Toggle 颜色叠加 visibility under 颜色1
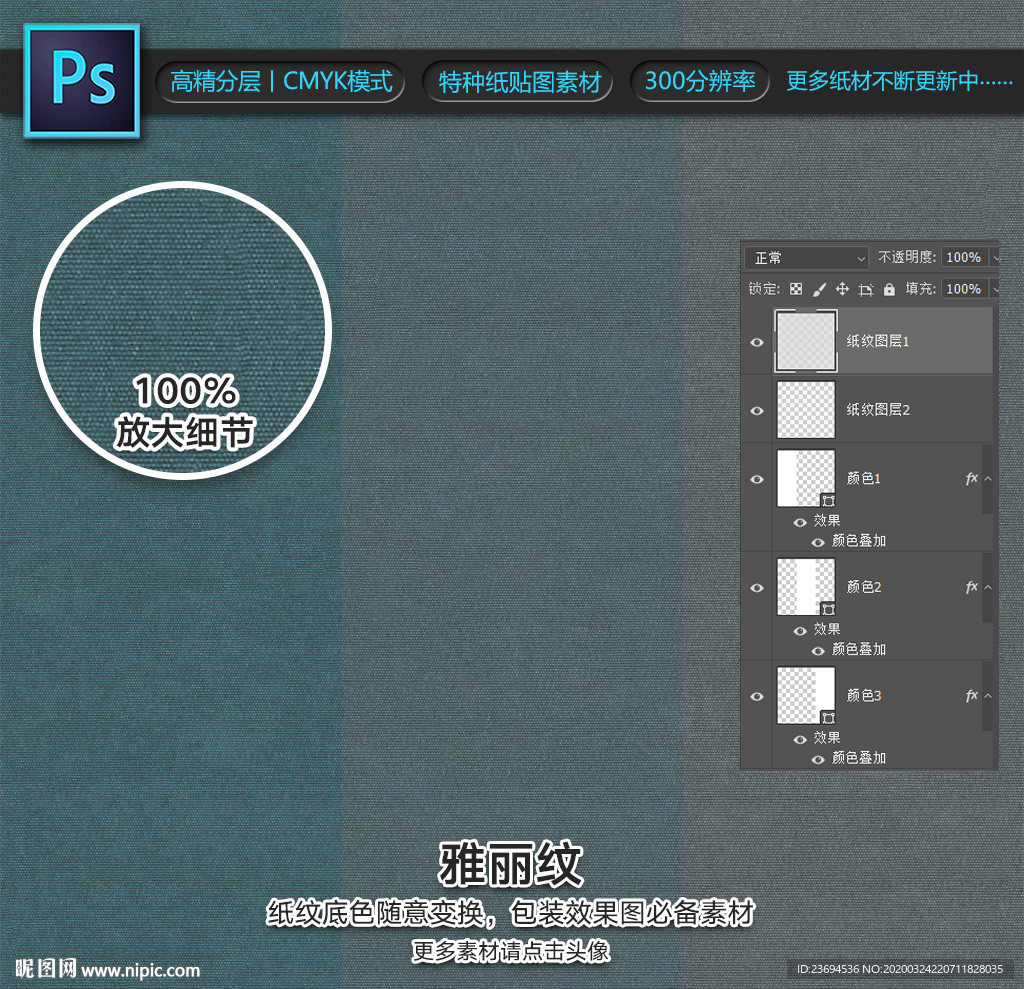This screenshot has height=989, width=1024. 818,542
